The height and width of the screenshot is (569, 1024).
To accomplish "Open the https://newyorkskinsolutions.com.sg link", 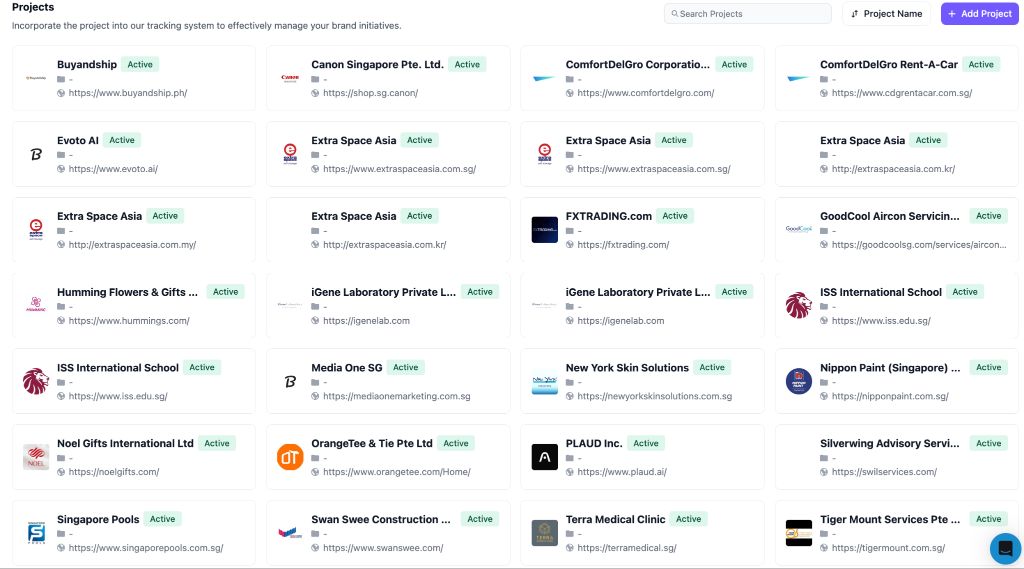I will point(654,396).
